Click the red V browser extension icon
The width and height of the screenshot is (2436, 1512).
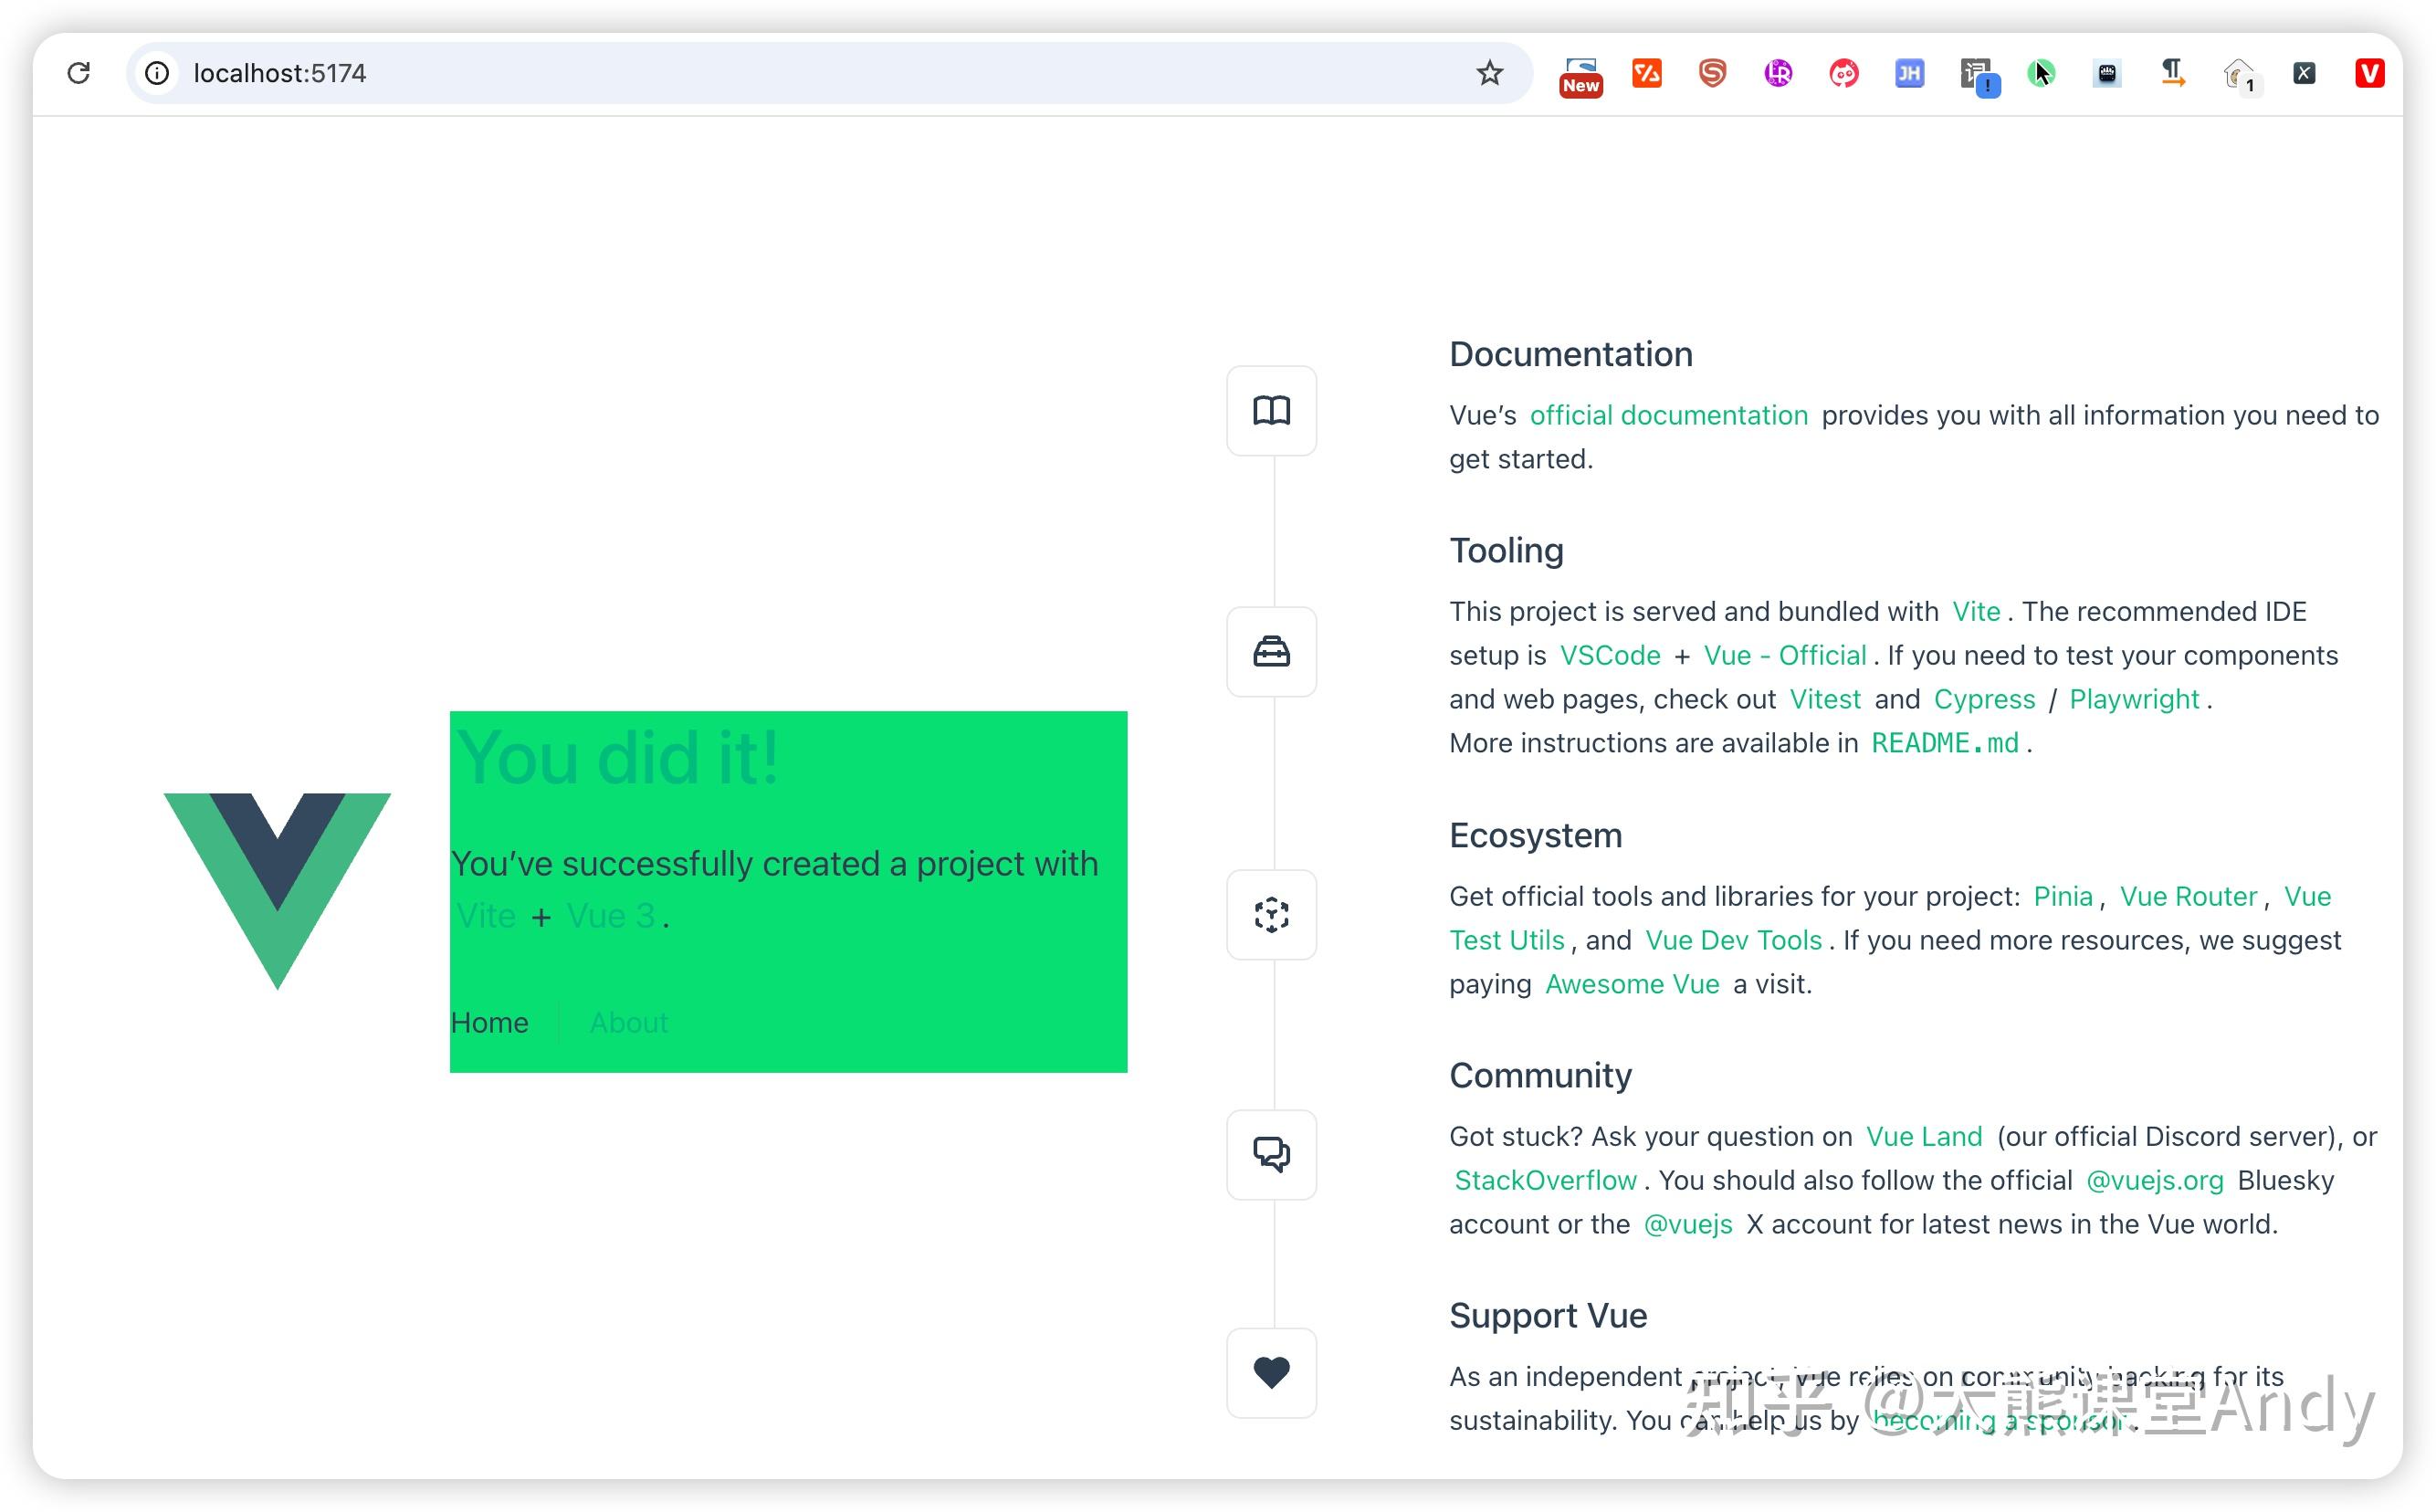coord(2368,72)
